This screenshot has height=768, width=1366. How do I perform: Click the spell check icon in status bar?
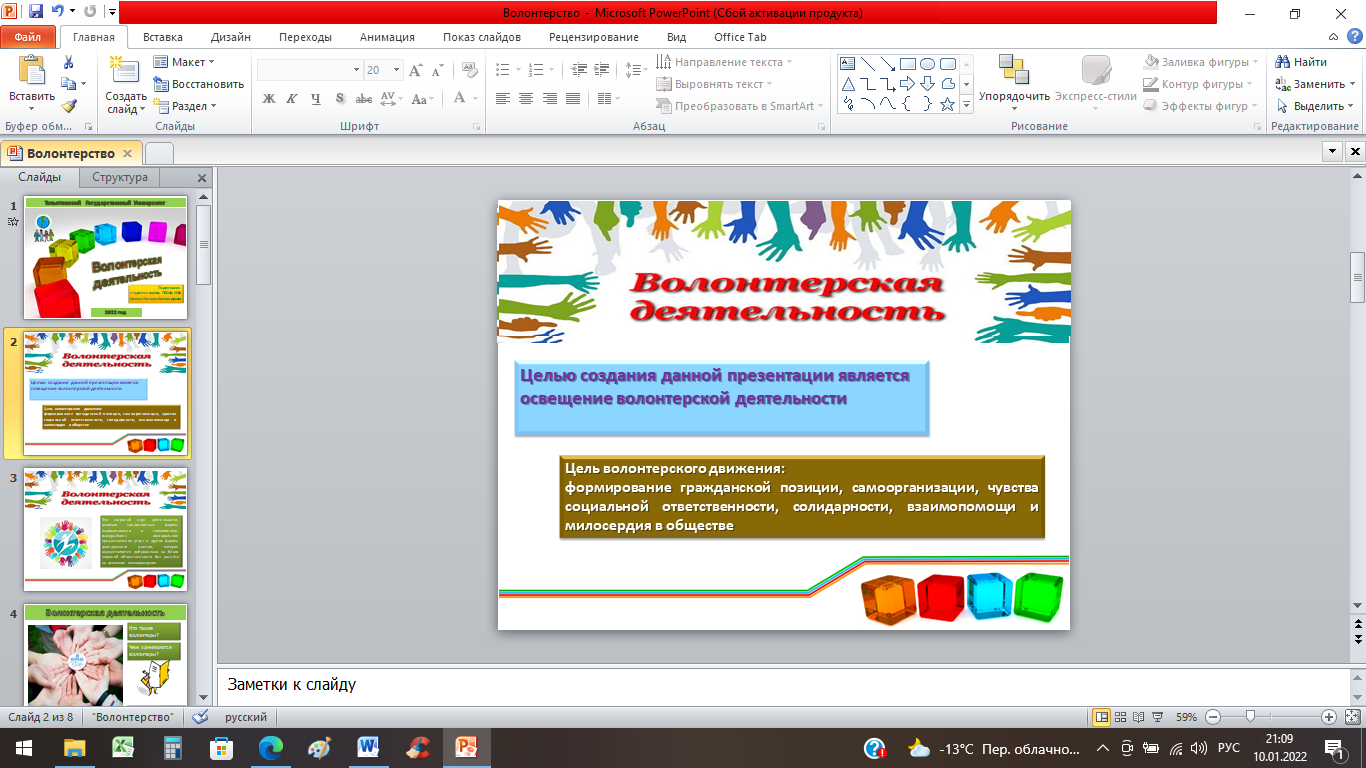pyautogui.click(x=200, y=717)
